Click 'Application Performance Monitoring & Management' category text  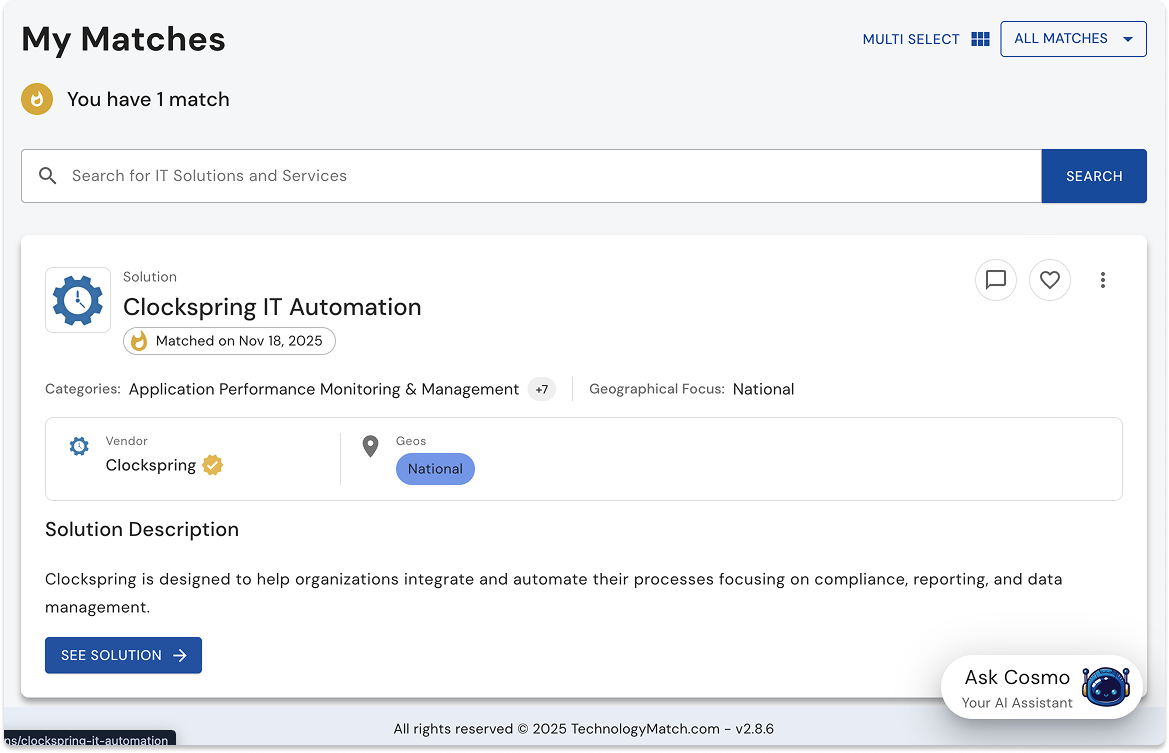tap(324, 389)
